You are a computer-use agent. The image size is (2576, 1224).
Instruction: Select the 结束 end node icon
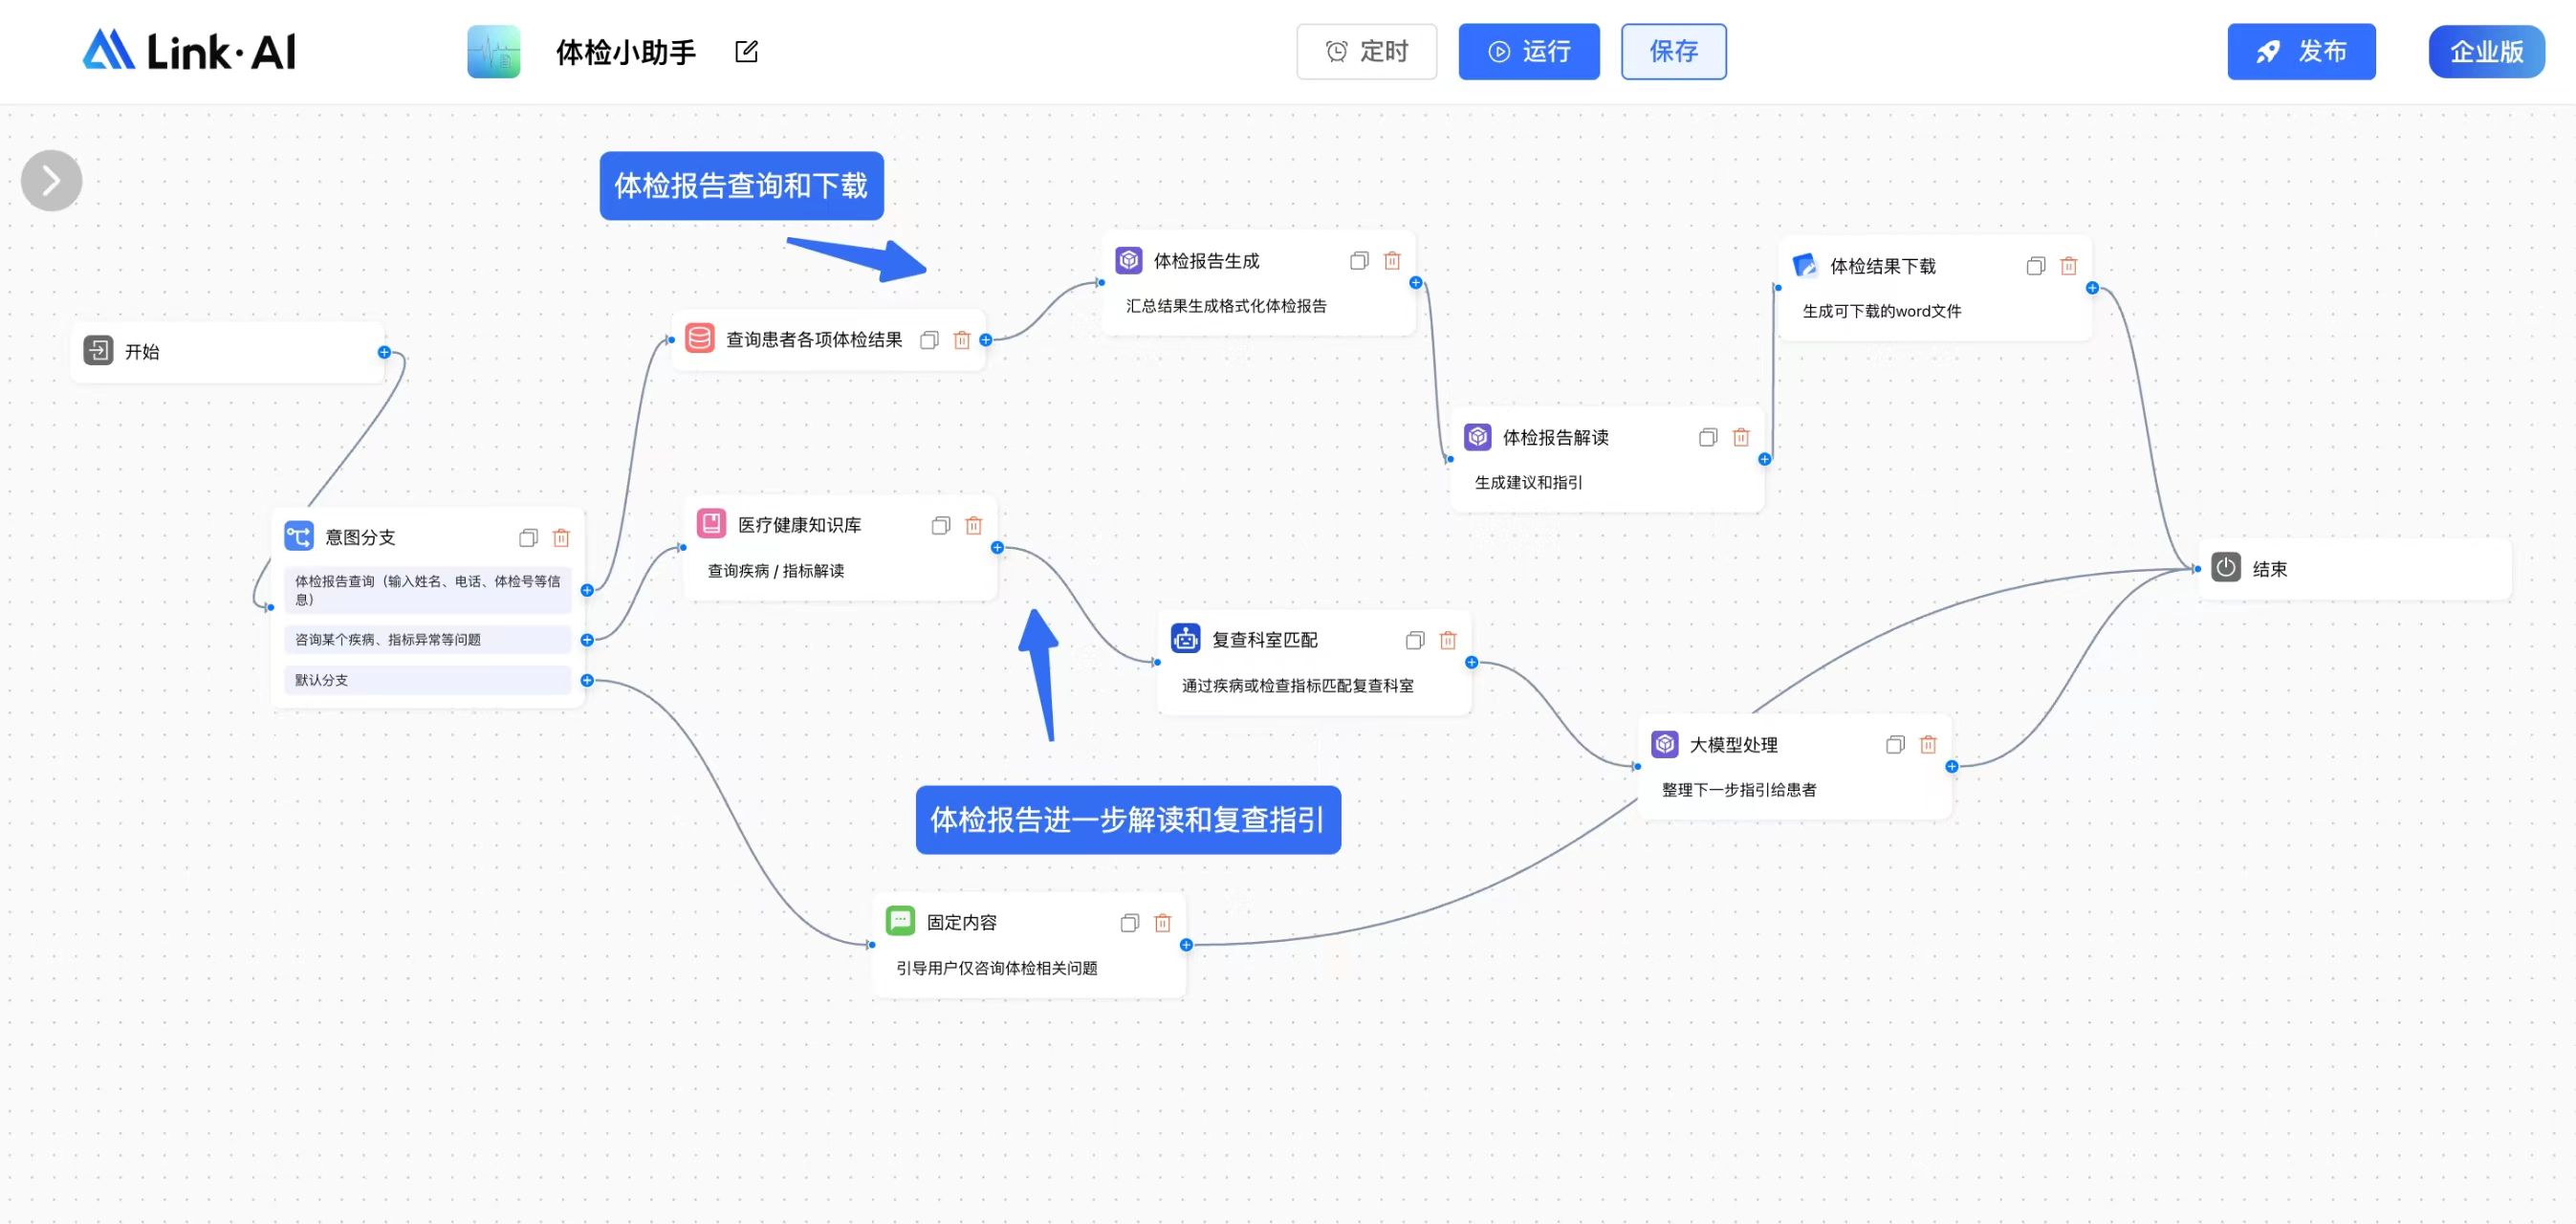pos(2226,567)
